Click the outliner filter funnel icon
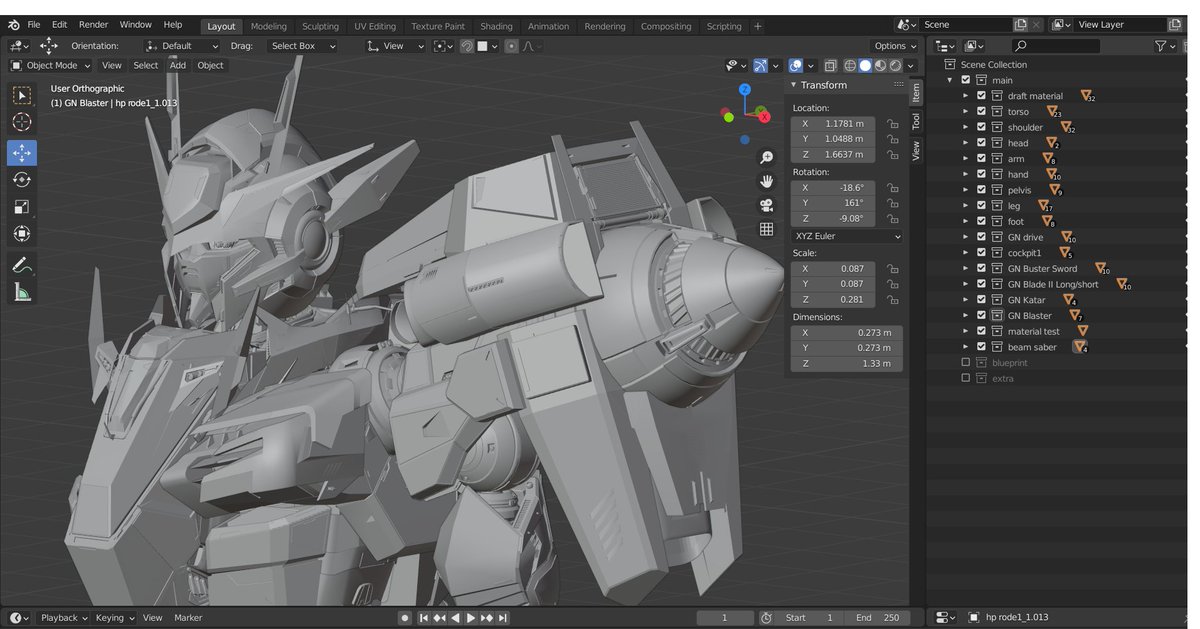Image resolution: width=1200 pixels, height=629 pixels. pyautogui.click(x=1160, y=46)
